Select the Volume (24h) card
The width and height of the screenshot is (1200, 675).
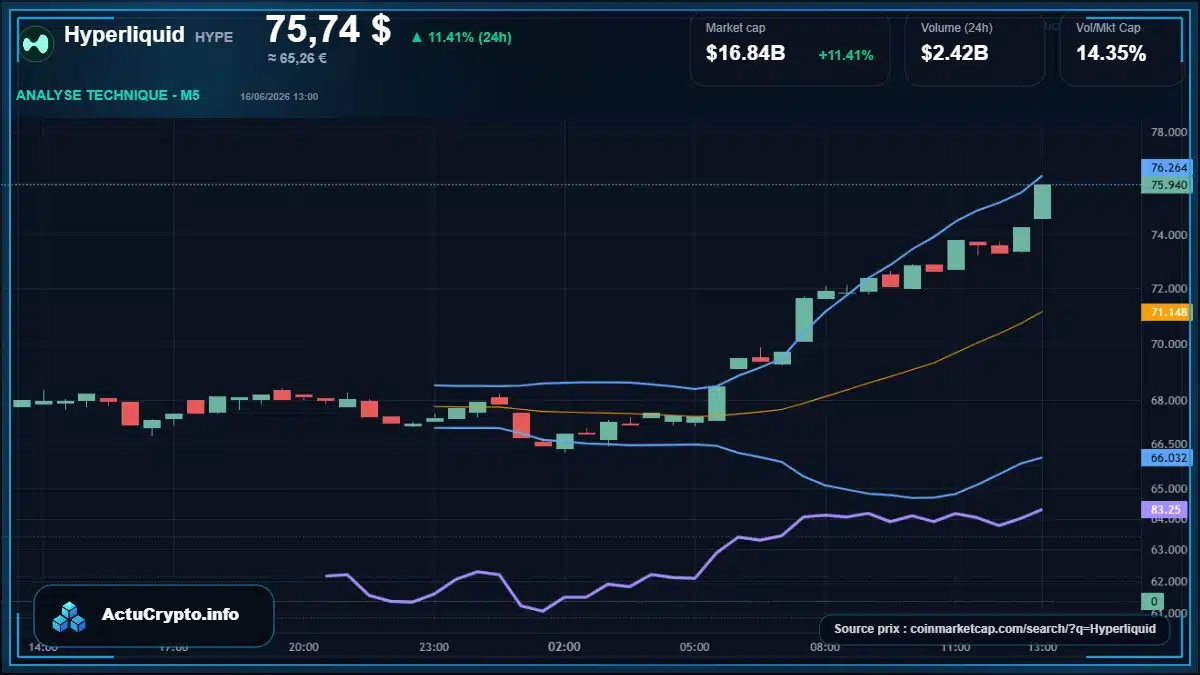coord(974,48)
